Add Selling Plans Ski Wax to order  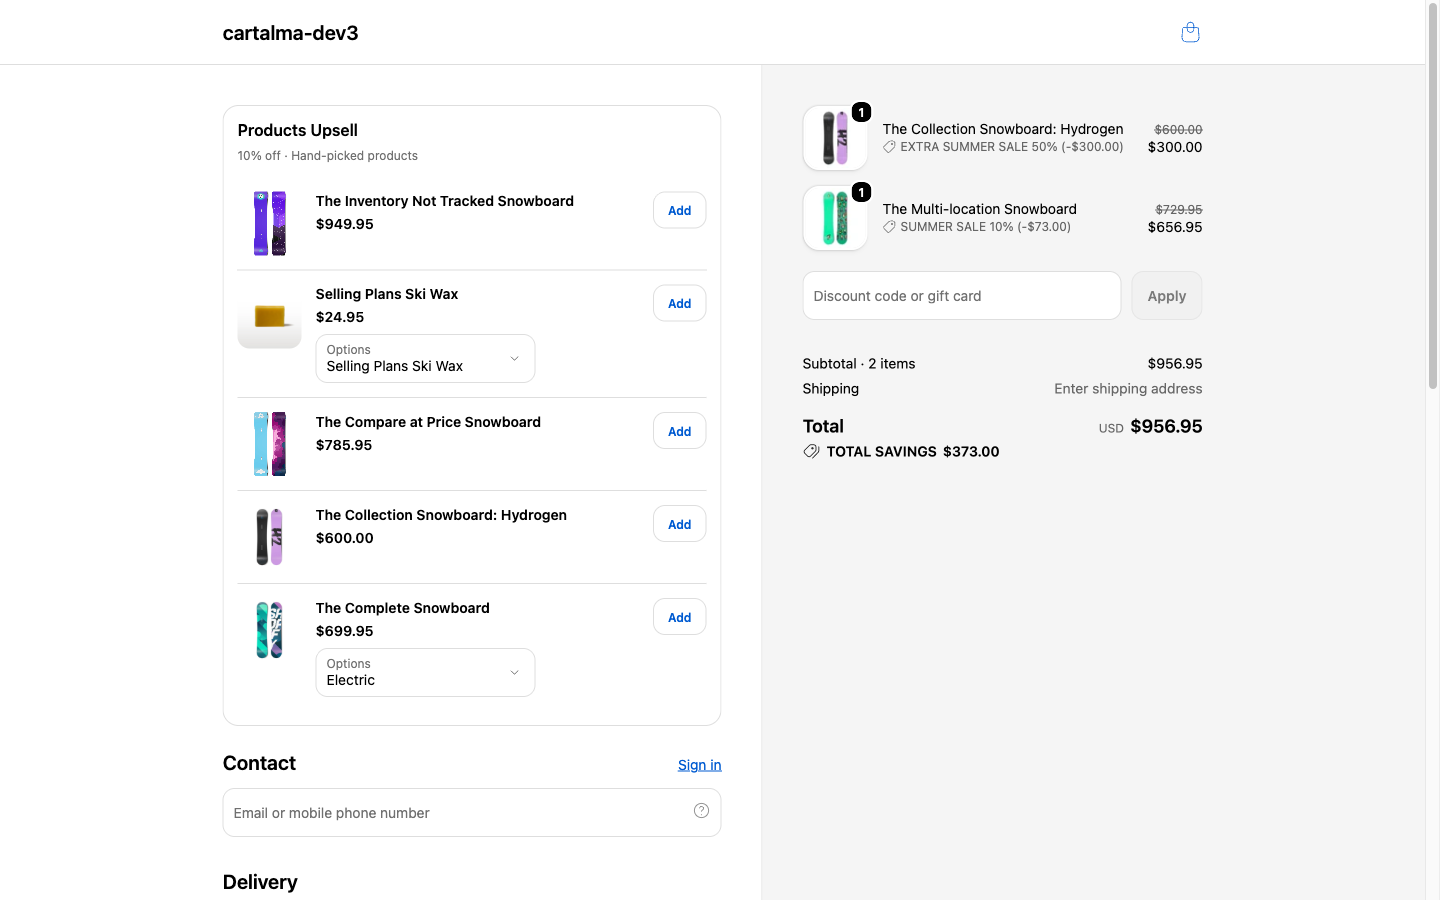680,303
